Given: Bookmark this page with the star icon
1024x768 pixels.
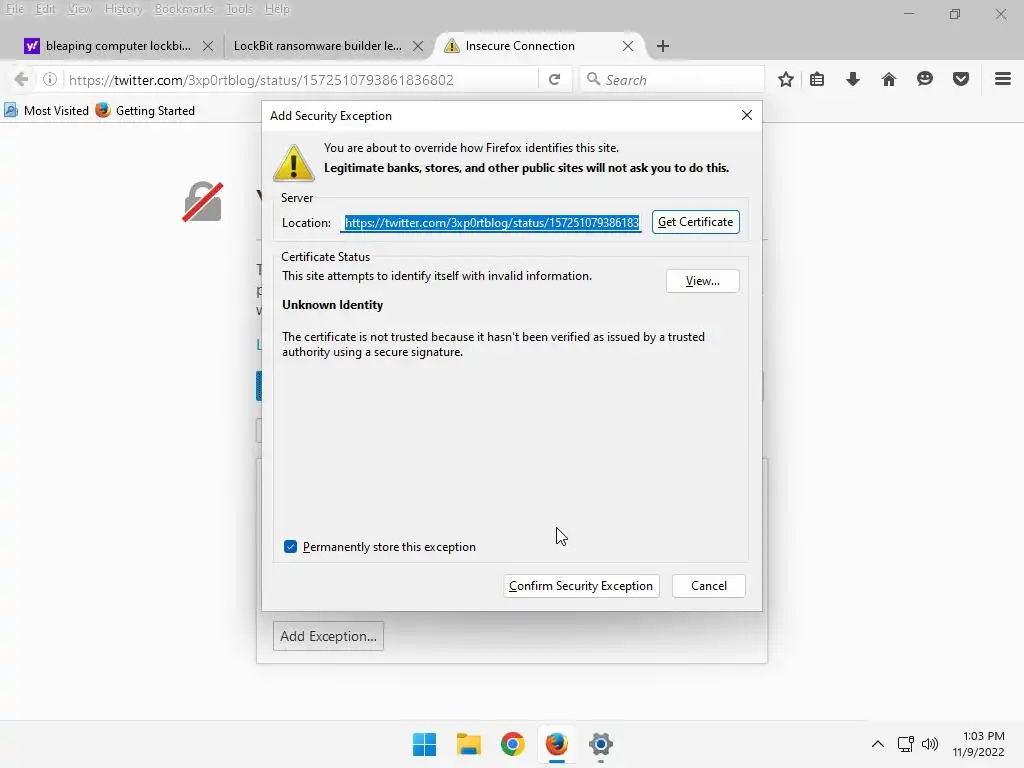Looking at the screenshot, I should [x=786, y=80].
